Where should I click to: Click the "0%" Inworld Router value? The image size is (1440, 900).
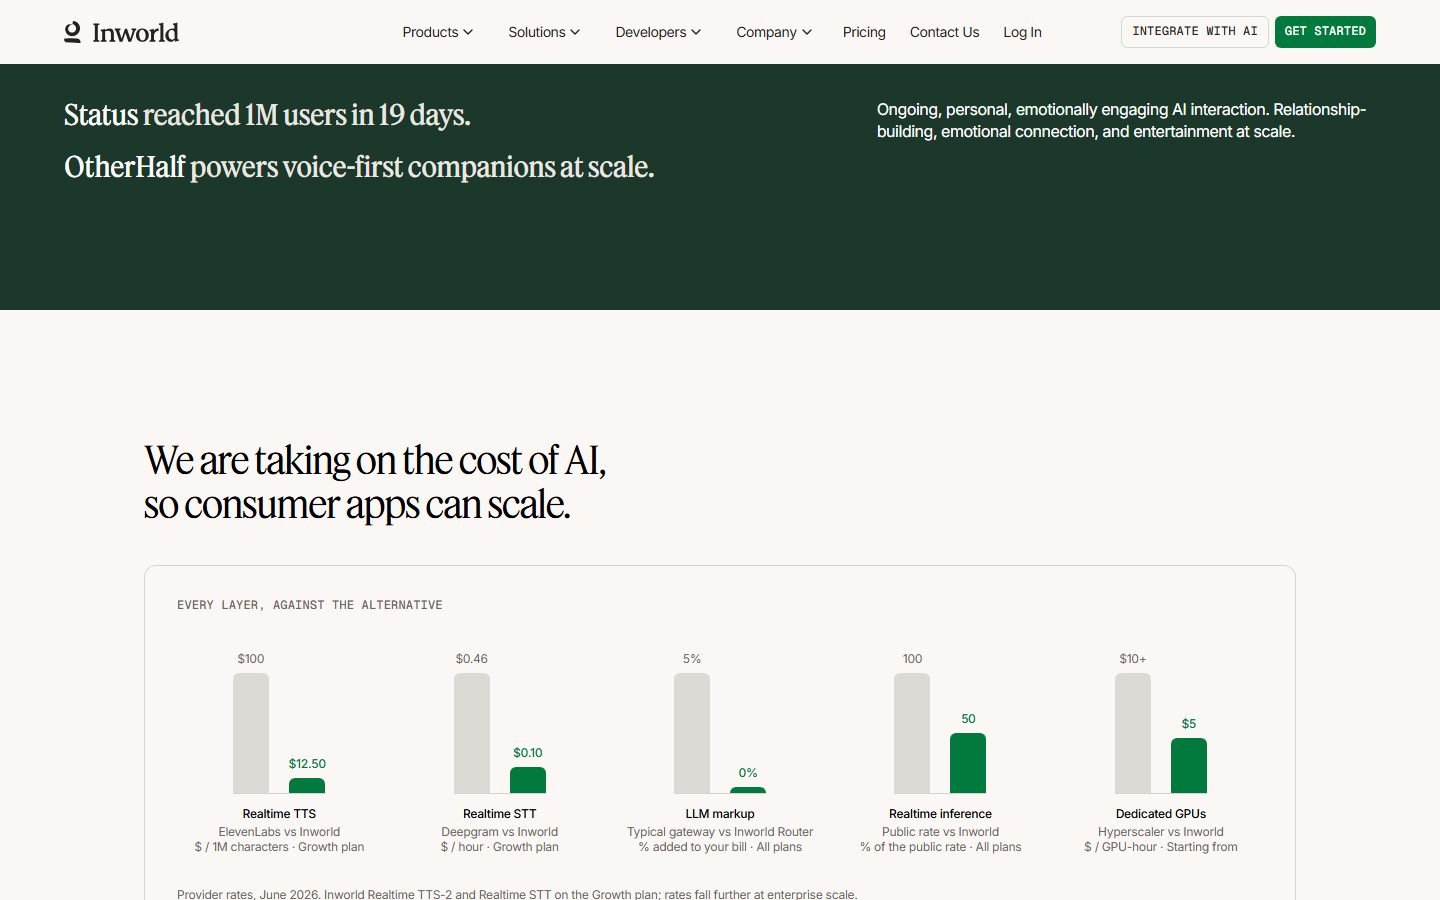coord(748,773)
